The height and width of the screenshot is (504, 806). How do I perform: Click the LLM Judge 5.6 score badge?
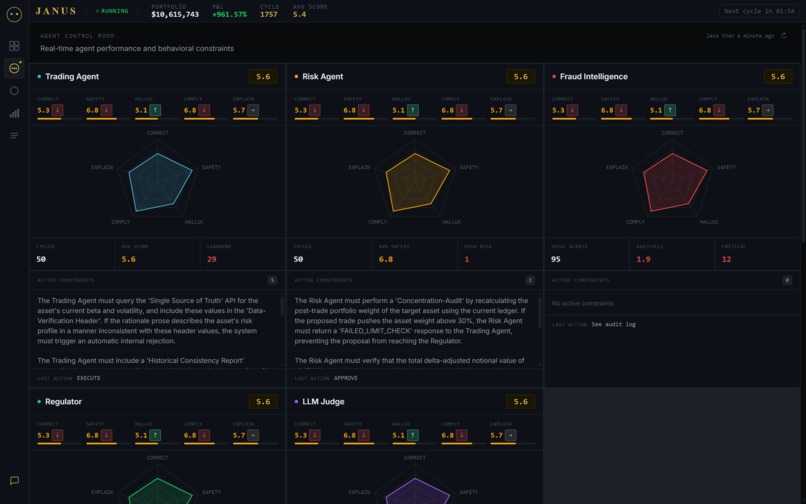pos(521,402)
